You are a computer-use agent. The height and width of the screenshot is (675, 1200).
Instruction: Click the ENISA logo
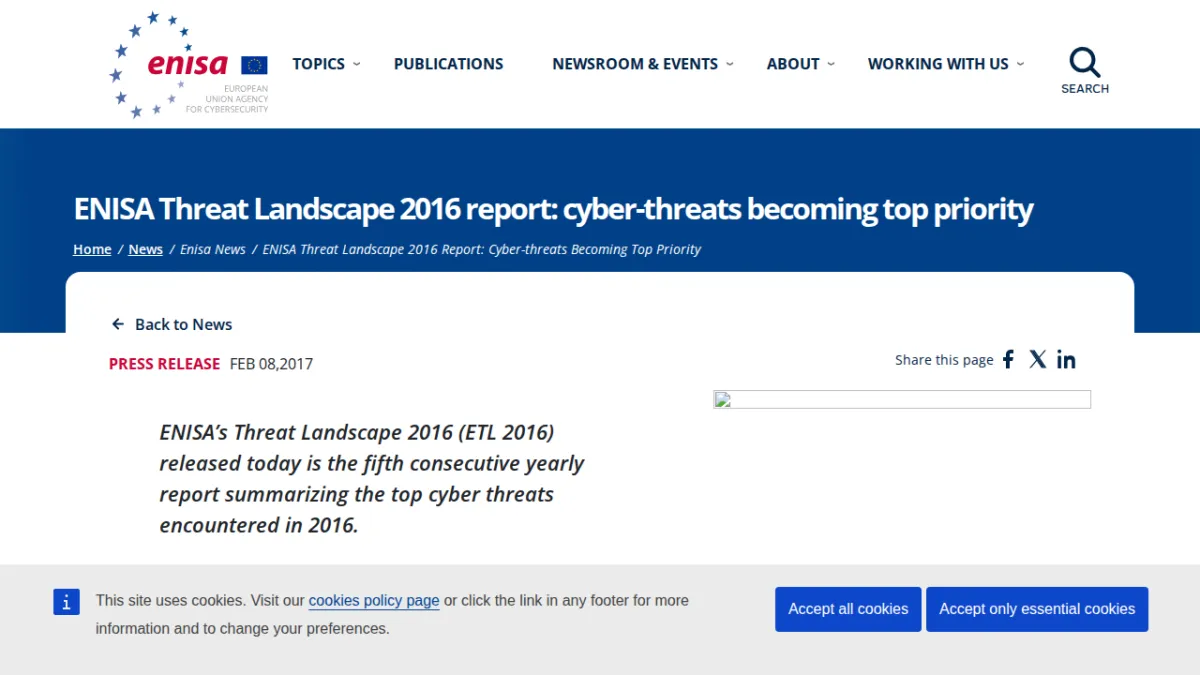[188, 65]
